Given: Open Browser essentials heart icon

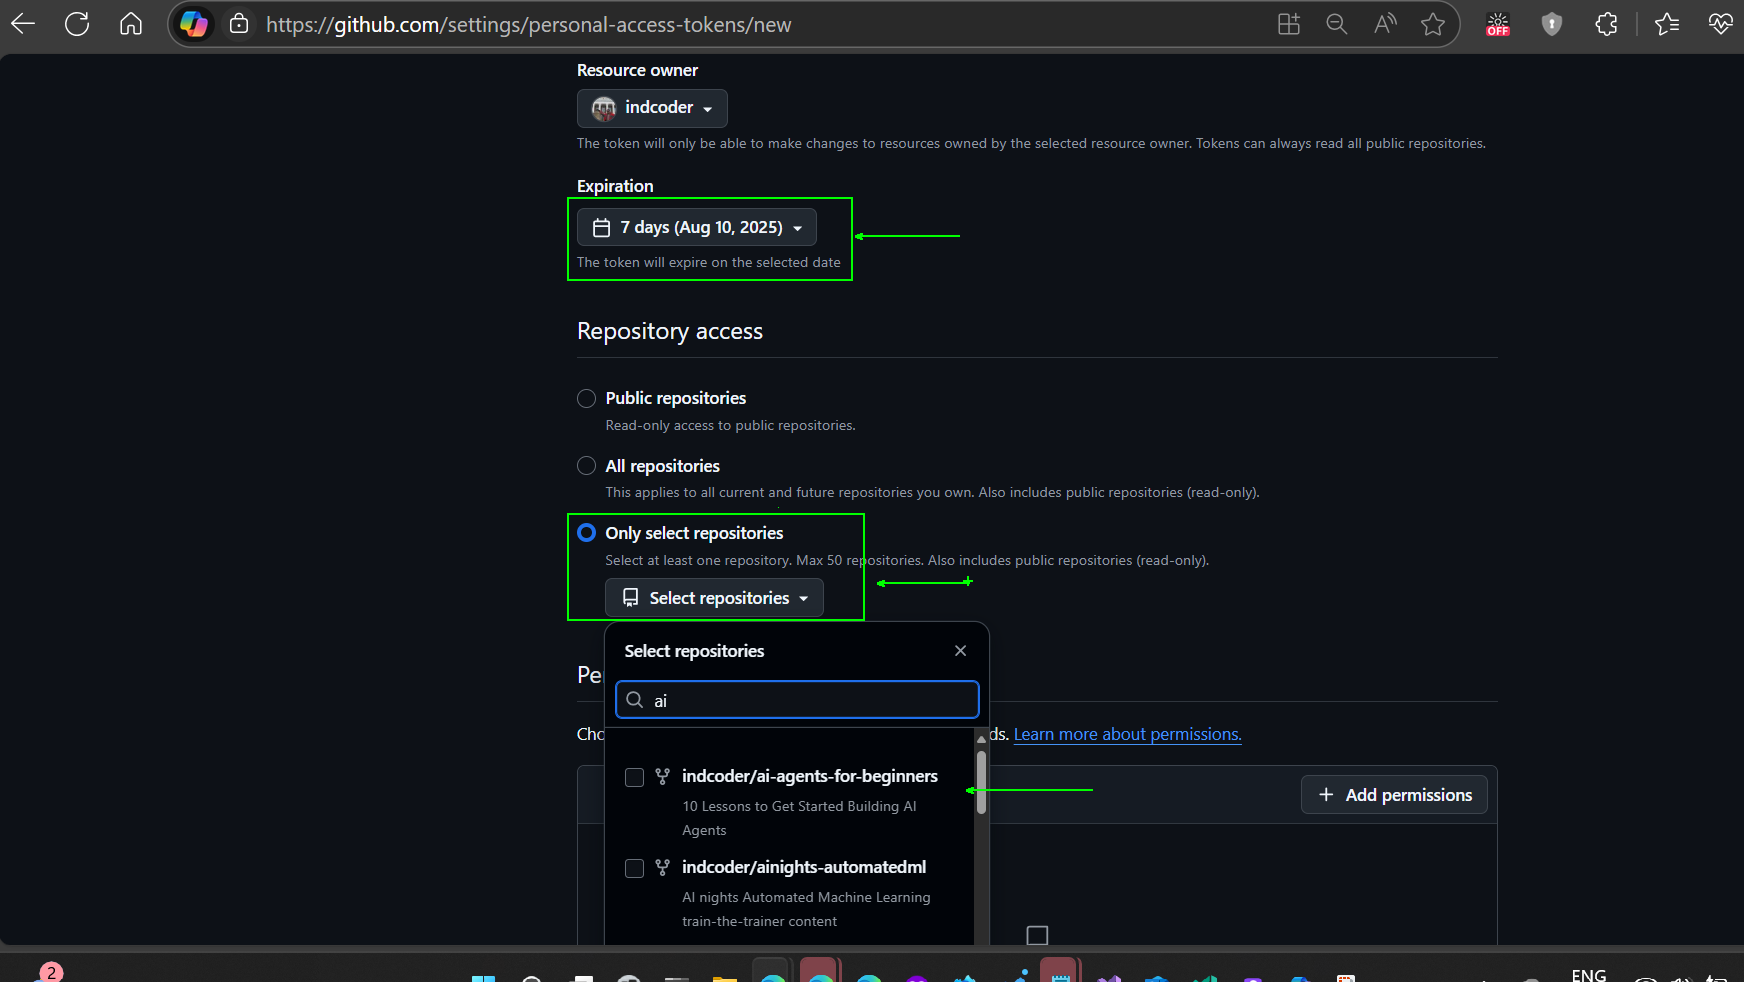Looking at the screenshot, I should [x=1720, y=24].
